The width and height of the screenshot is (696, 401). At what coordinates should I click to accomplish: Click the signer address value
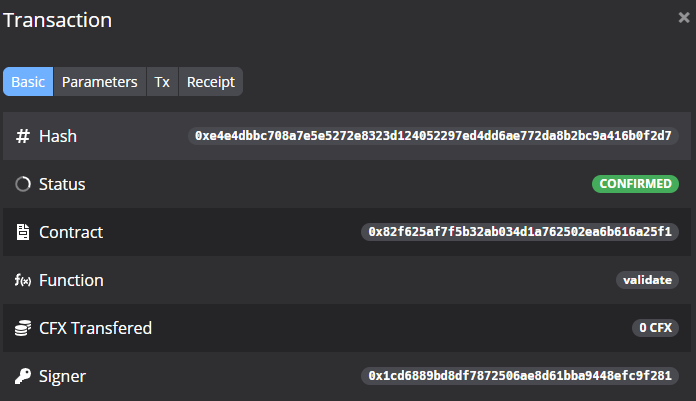click(x=520, y=376)
